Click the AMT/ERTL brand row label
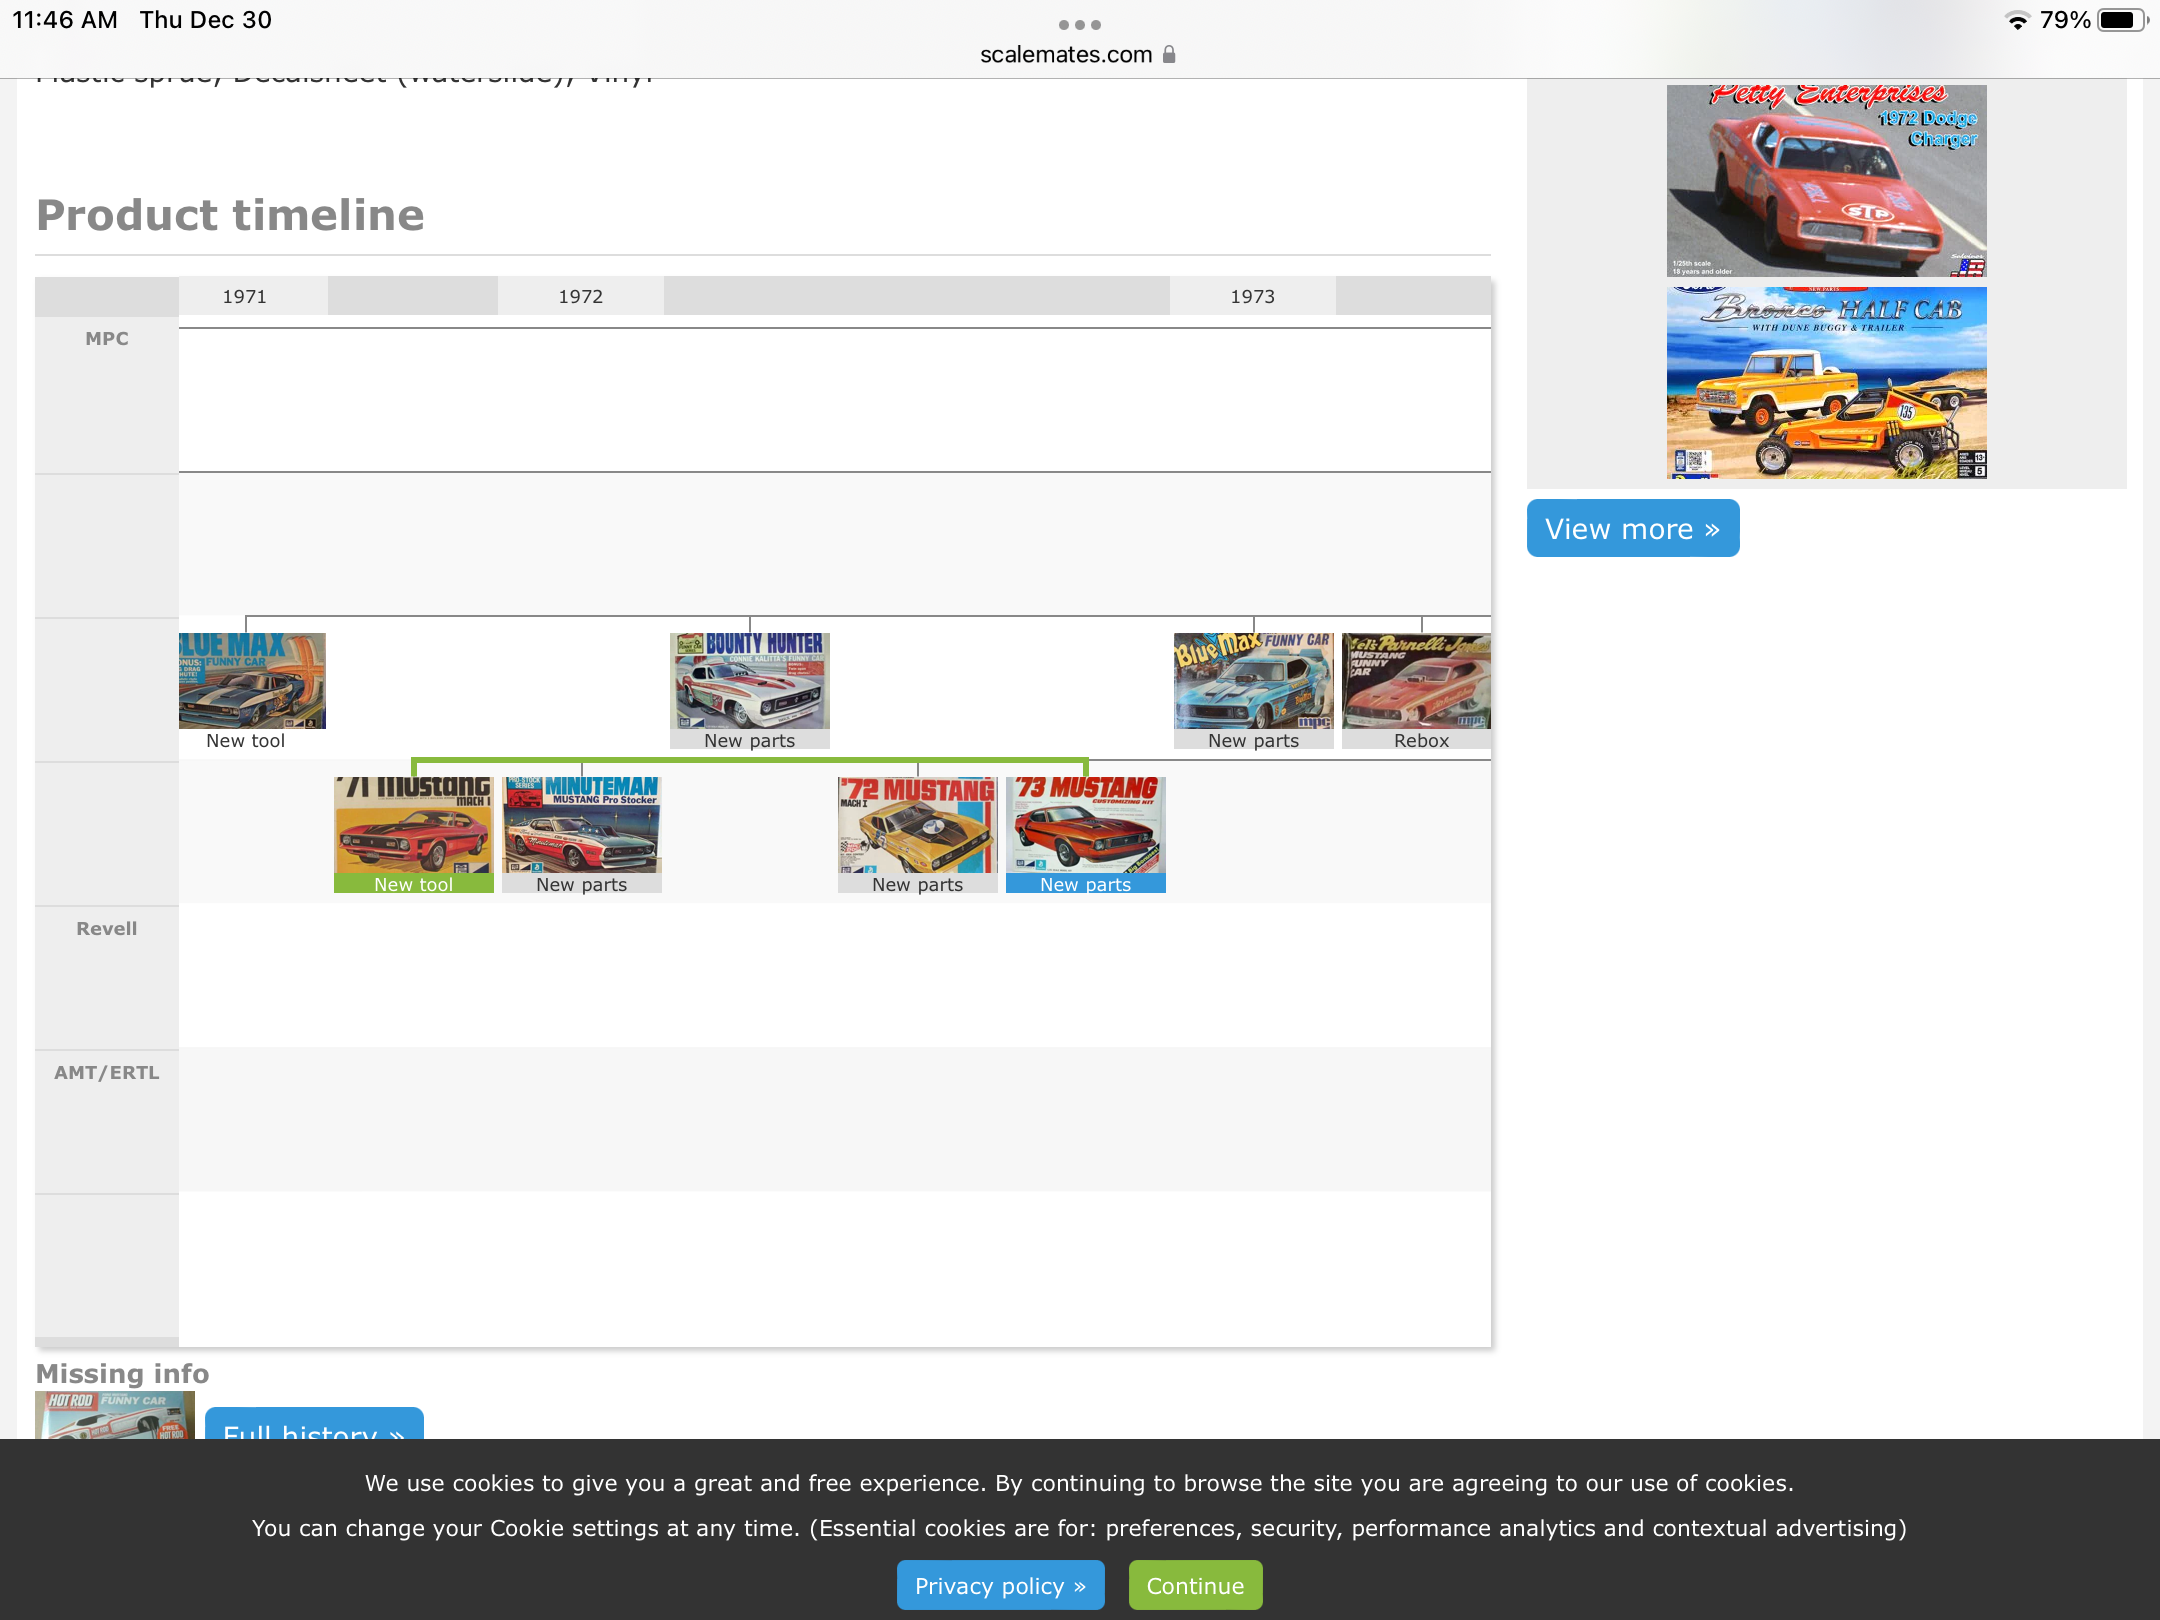 click(107, 1073)
